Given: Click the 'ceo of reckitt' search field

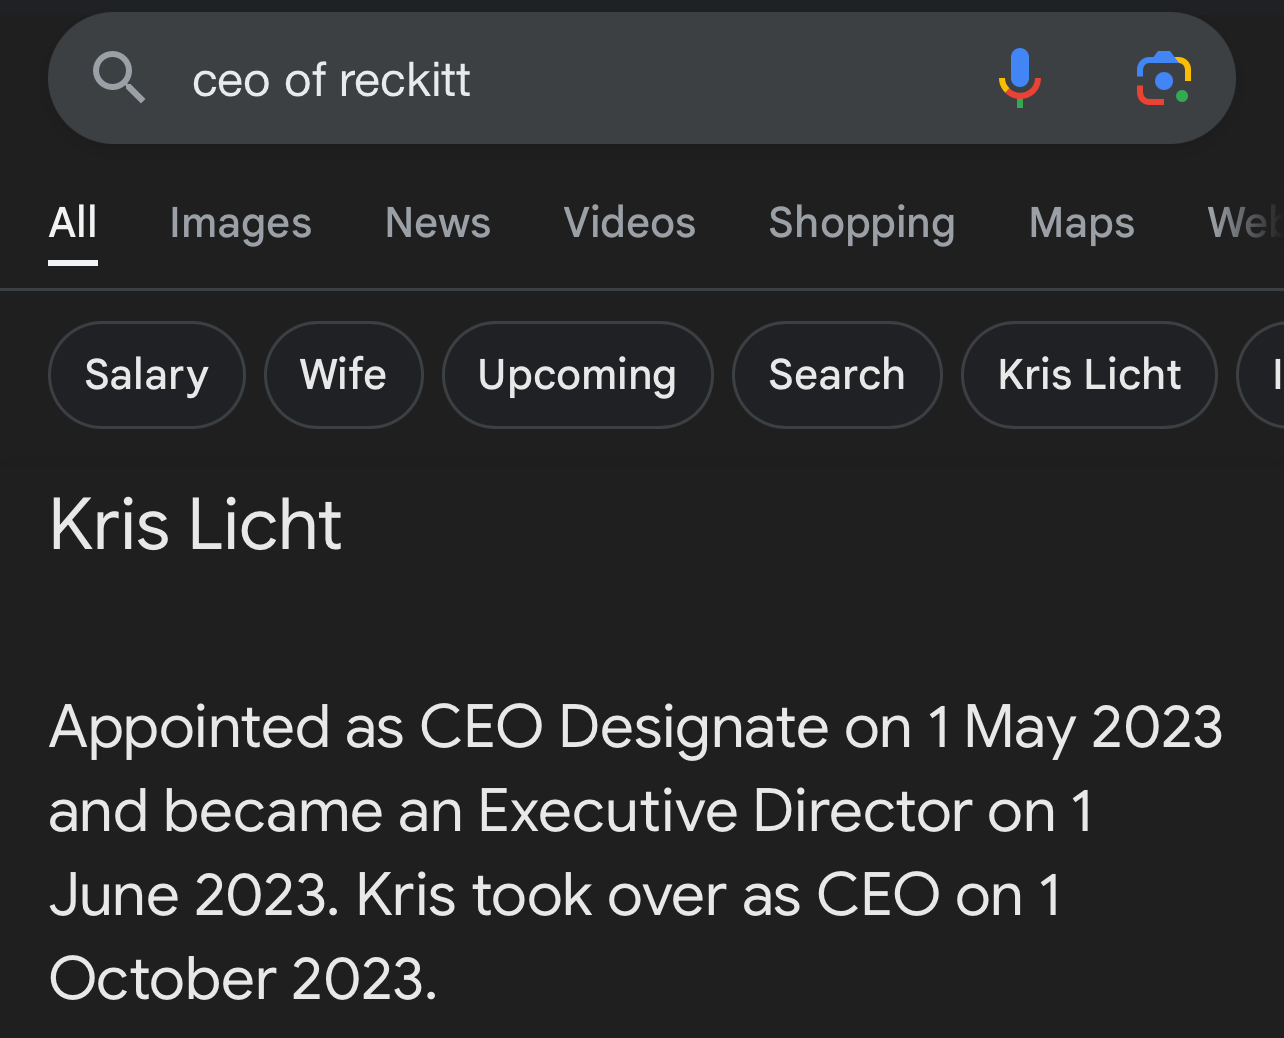Looking at the screenshot, I should pos(560,80).
